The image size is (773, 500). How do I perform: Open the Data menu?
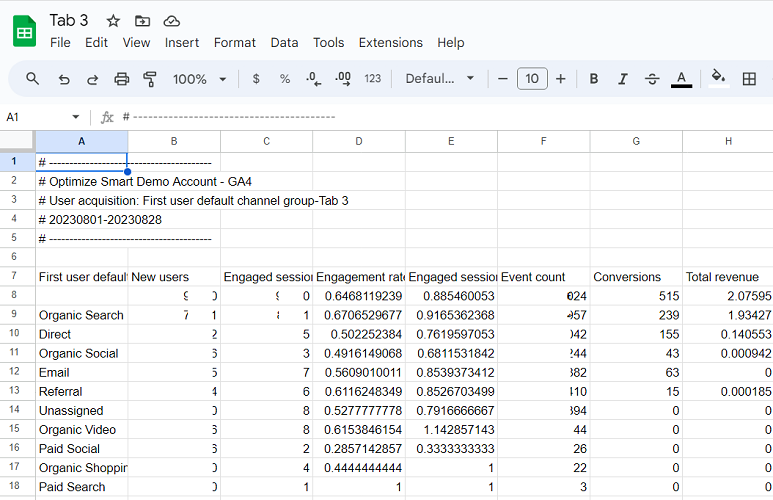[284, 43]
